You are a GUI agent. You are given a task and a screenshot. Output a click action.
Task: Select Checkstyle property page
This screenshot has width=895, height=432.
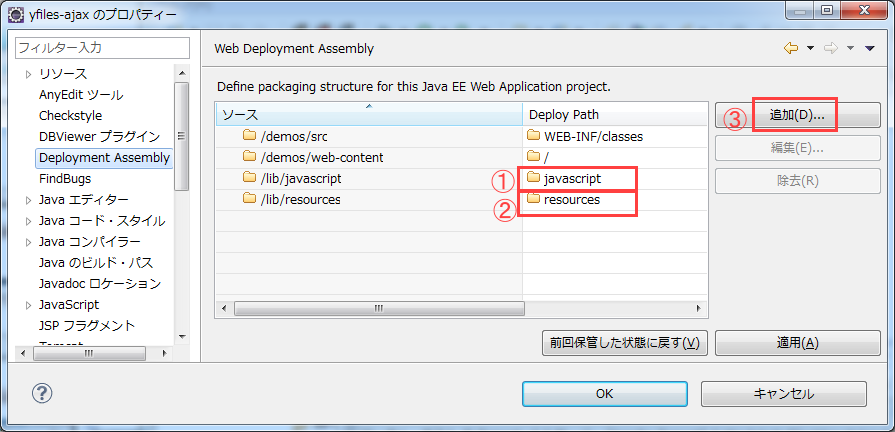point(70,116)
